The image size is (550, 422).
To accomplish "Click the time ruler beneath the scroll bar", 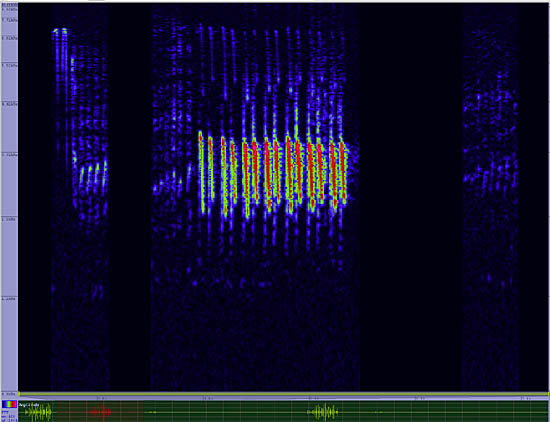I will 283,398.
